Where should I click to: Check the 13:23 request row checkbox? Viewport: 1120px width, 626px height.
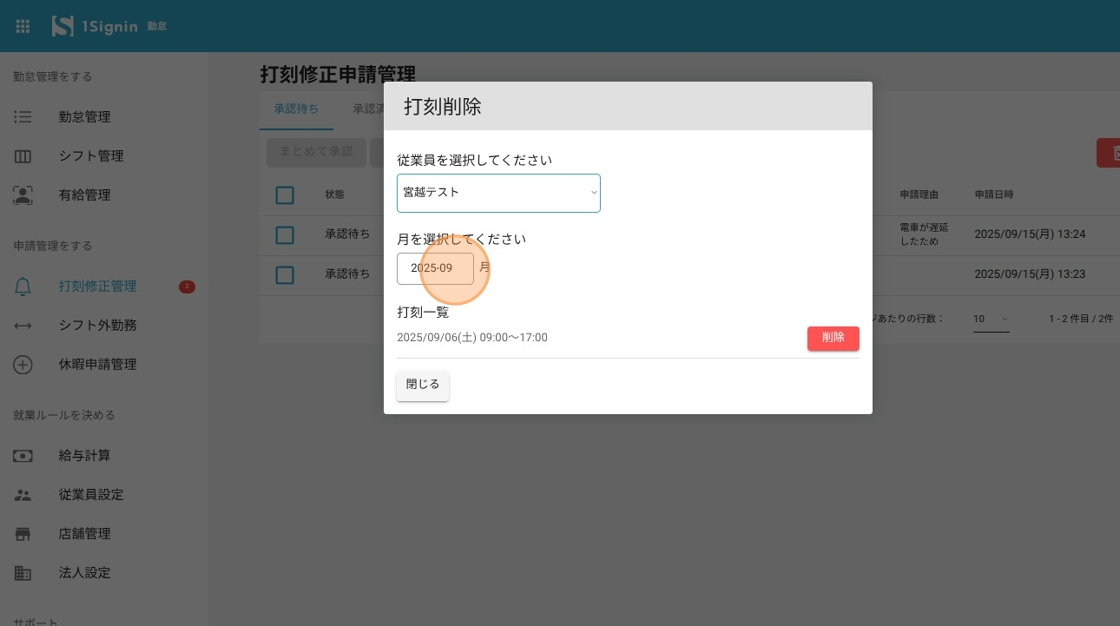(284, 275)
